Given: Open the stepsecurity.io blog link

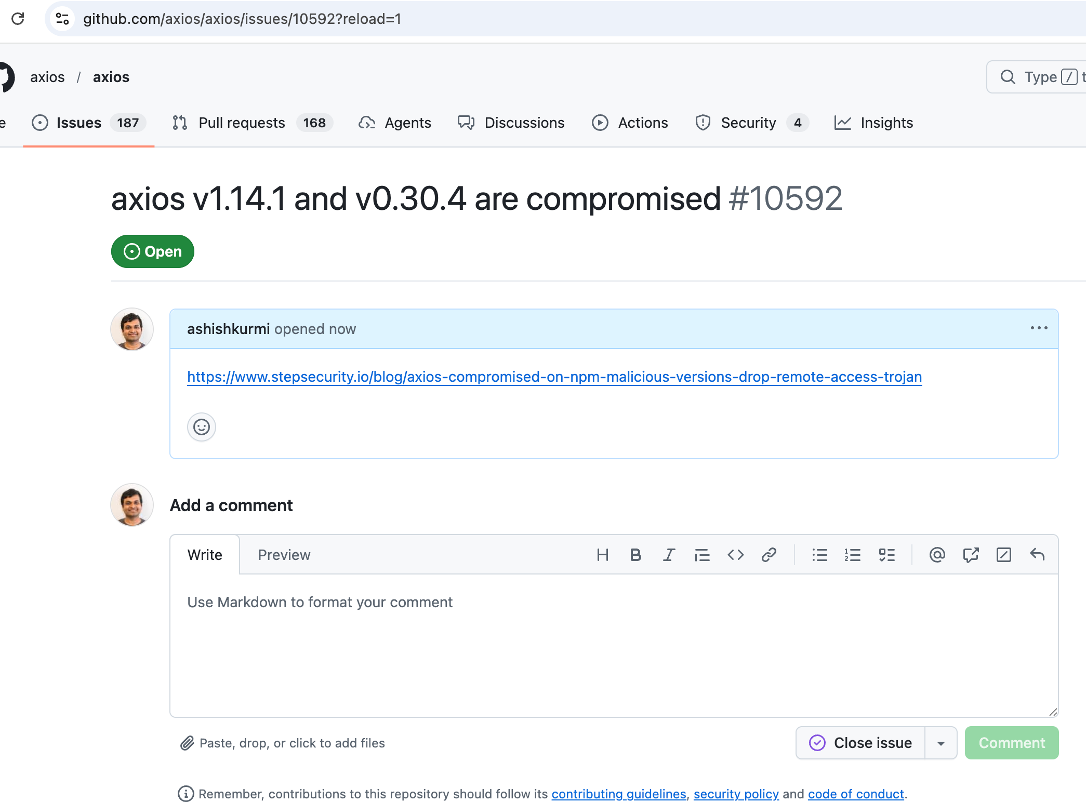Looking at the screenshot, I should 554,377.
